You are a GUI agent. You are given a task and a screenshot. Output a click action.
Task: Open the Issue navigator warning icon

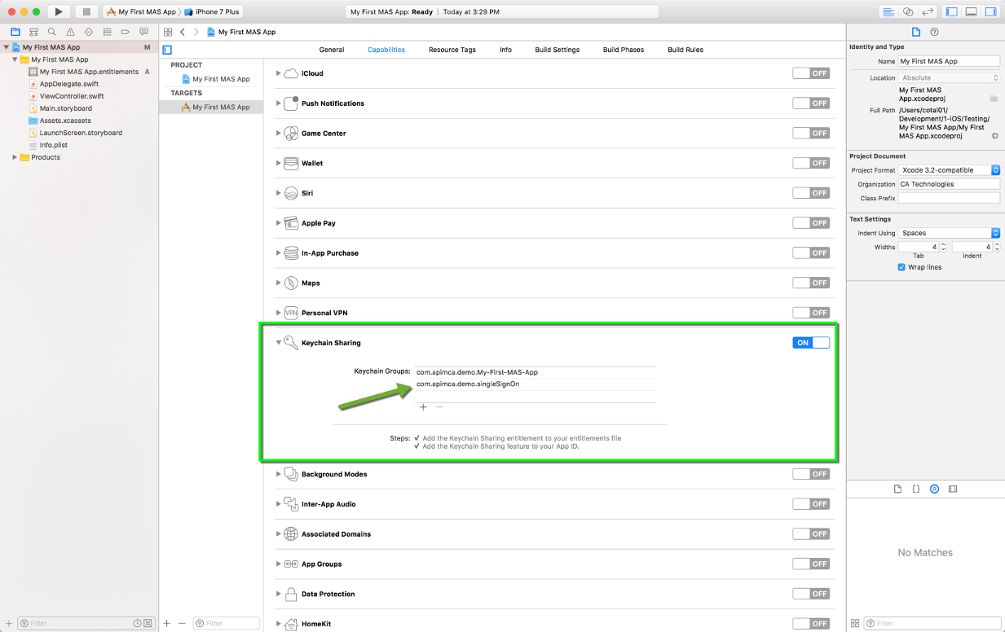71,31
